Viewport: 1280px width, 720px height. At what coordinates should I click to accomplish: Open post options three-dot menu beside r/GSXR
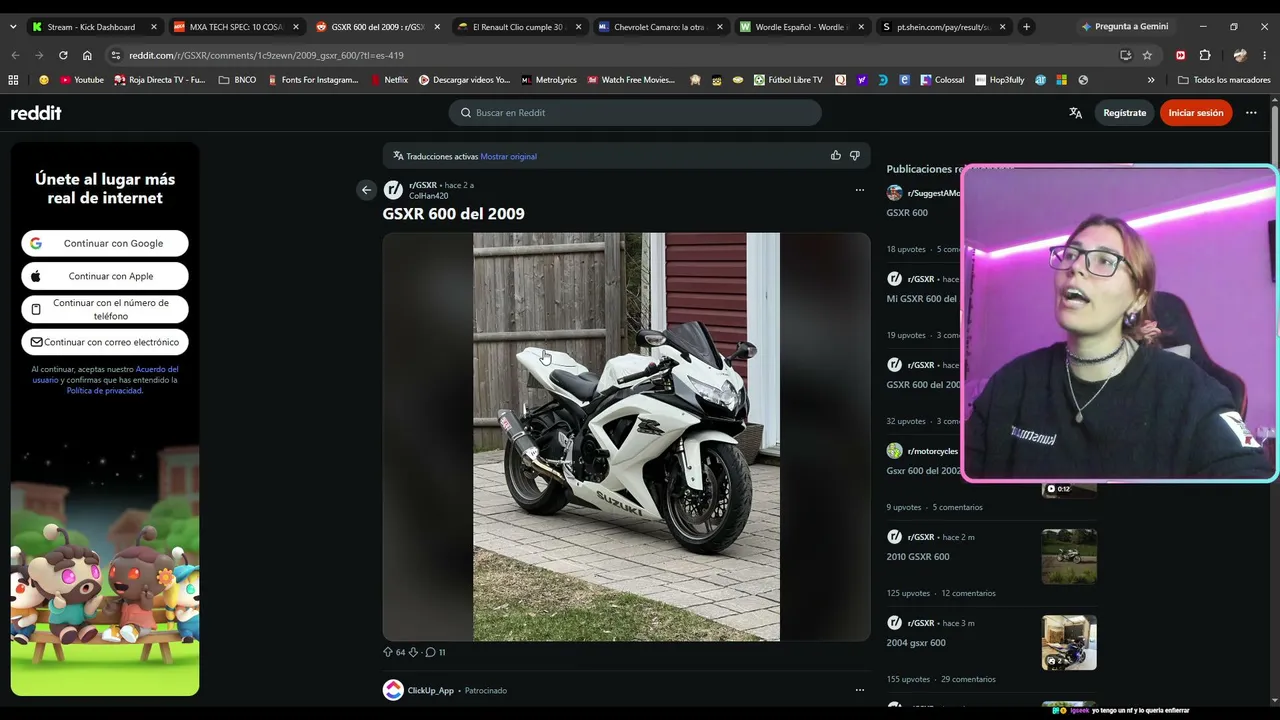point(859,190)
